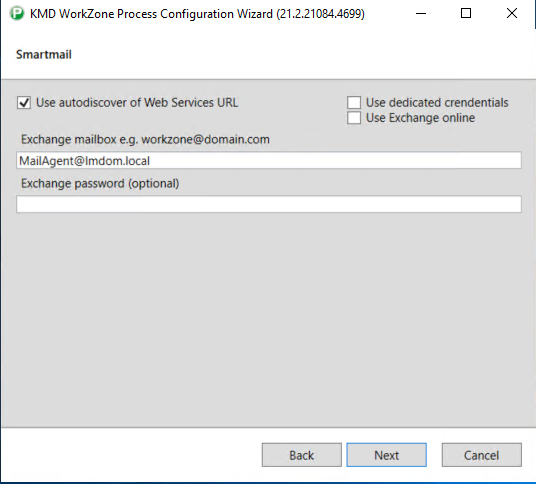
Task: Enable the Use dedicated crendentials checkbox
Action: (x=354, y=103)
